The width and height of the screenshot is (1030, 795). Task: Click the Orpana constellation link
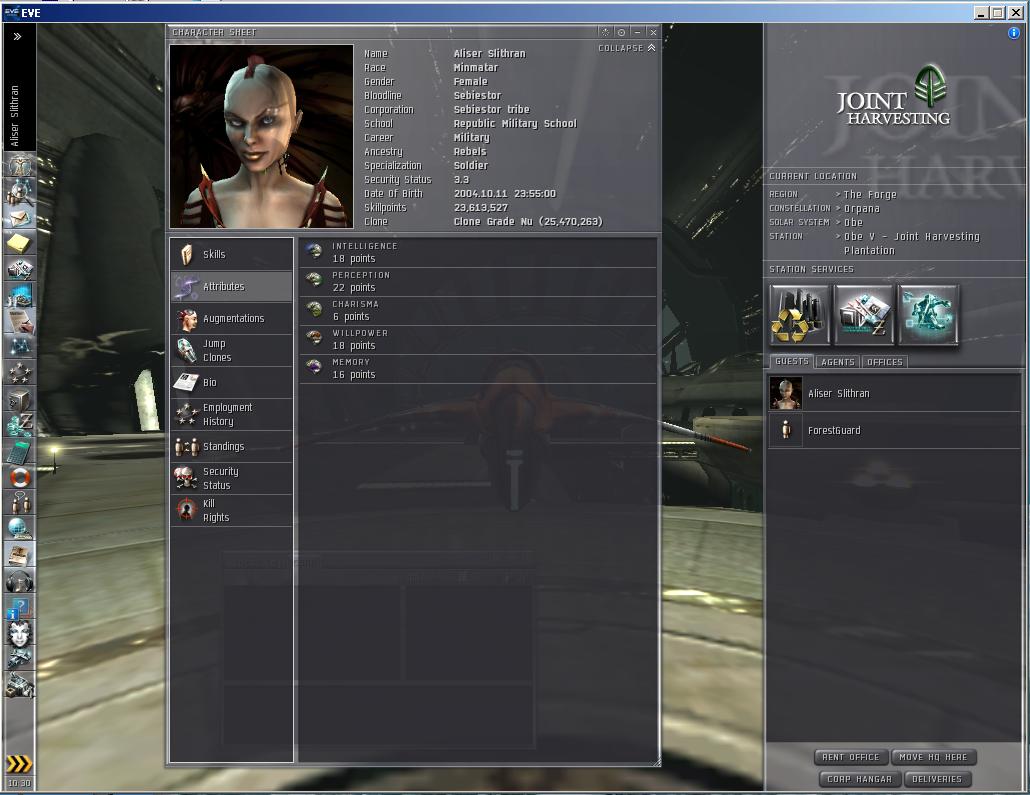pos(861,208)
